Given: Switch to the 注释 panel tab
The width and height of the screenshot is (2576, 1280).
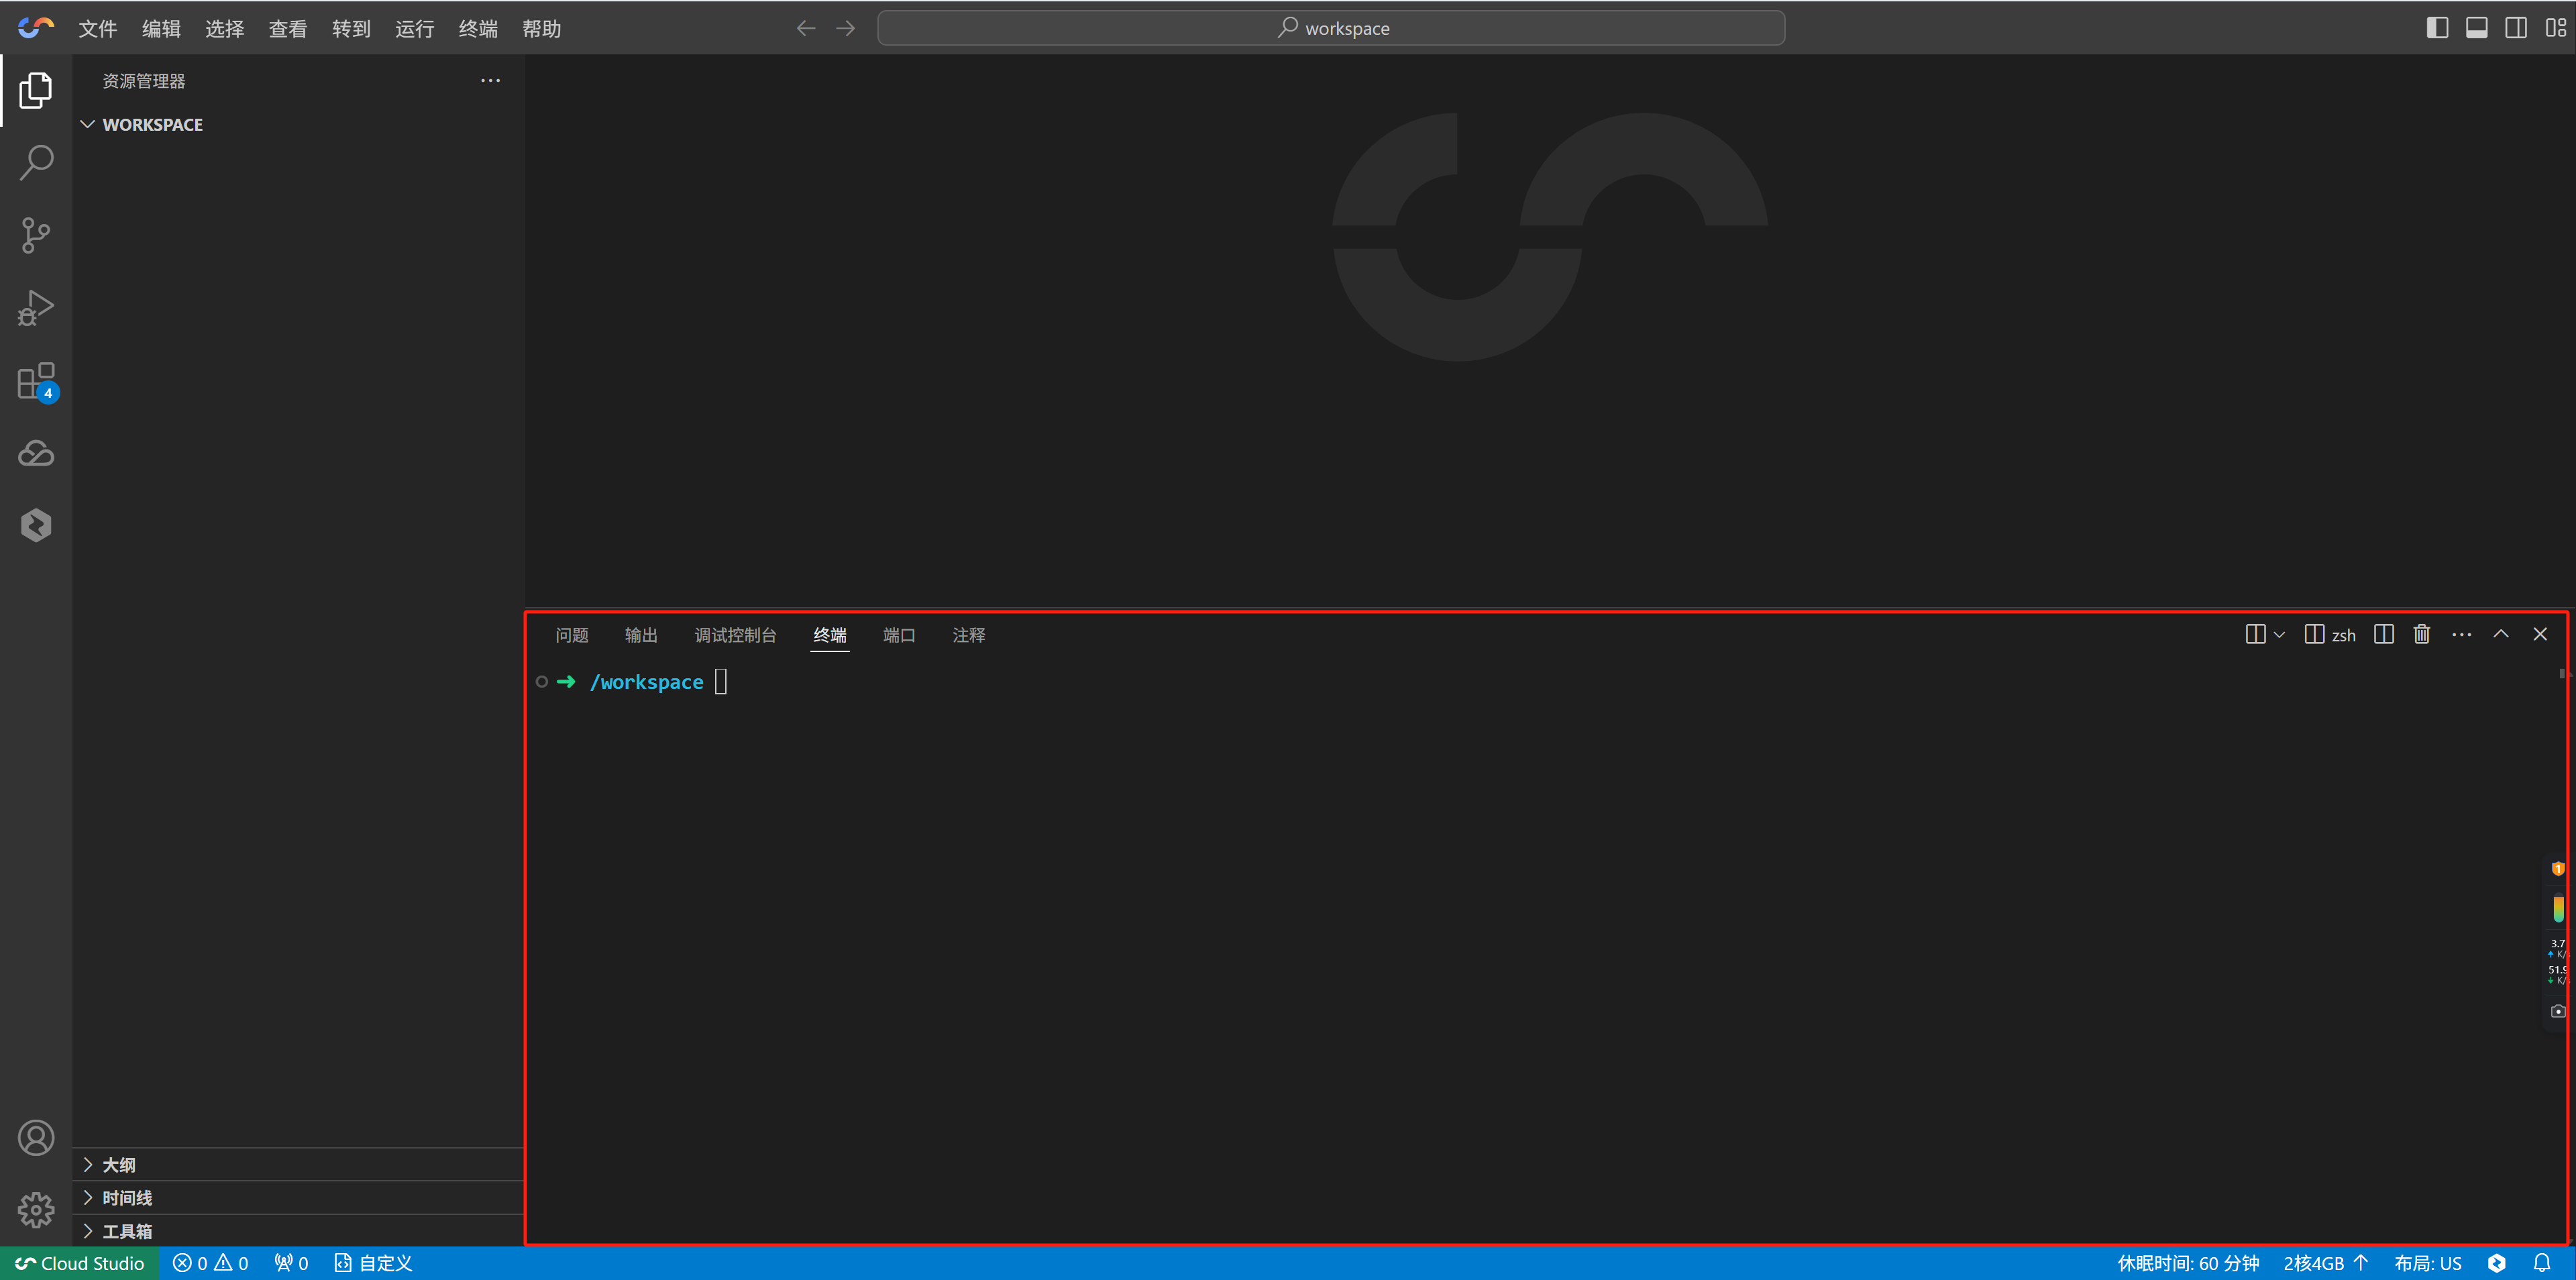Looking at the screenshot, I should 969,635.
